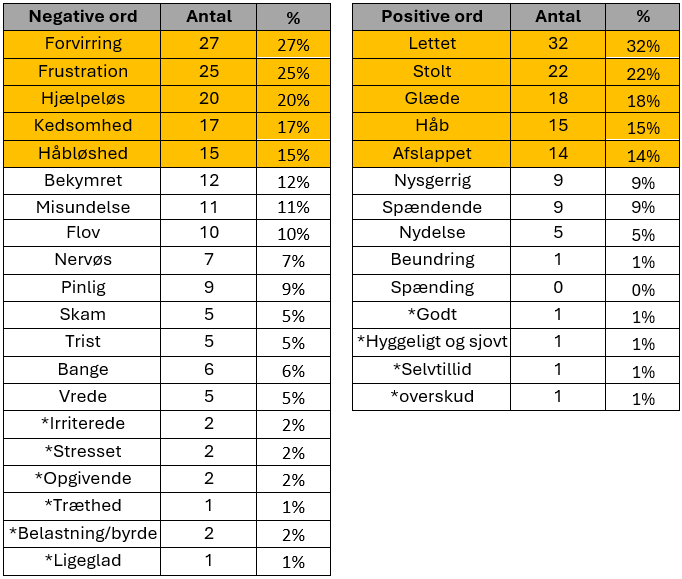682x579 pixels.
Task: Click the 'Håbløshed' cell
Action: pos(83,154)
